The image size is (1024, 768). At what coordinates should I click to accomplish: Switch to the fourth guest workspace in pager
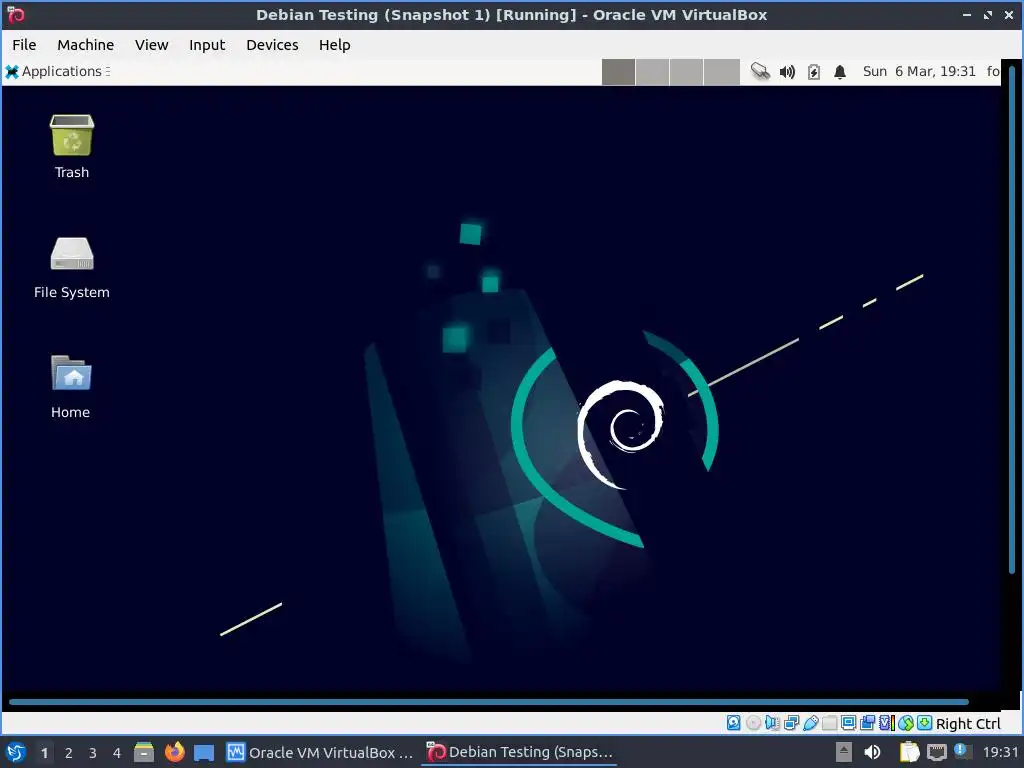point(722,72)
